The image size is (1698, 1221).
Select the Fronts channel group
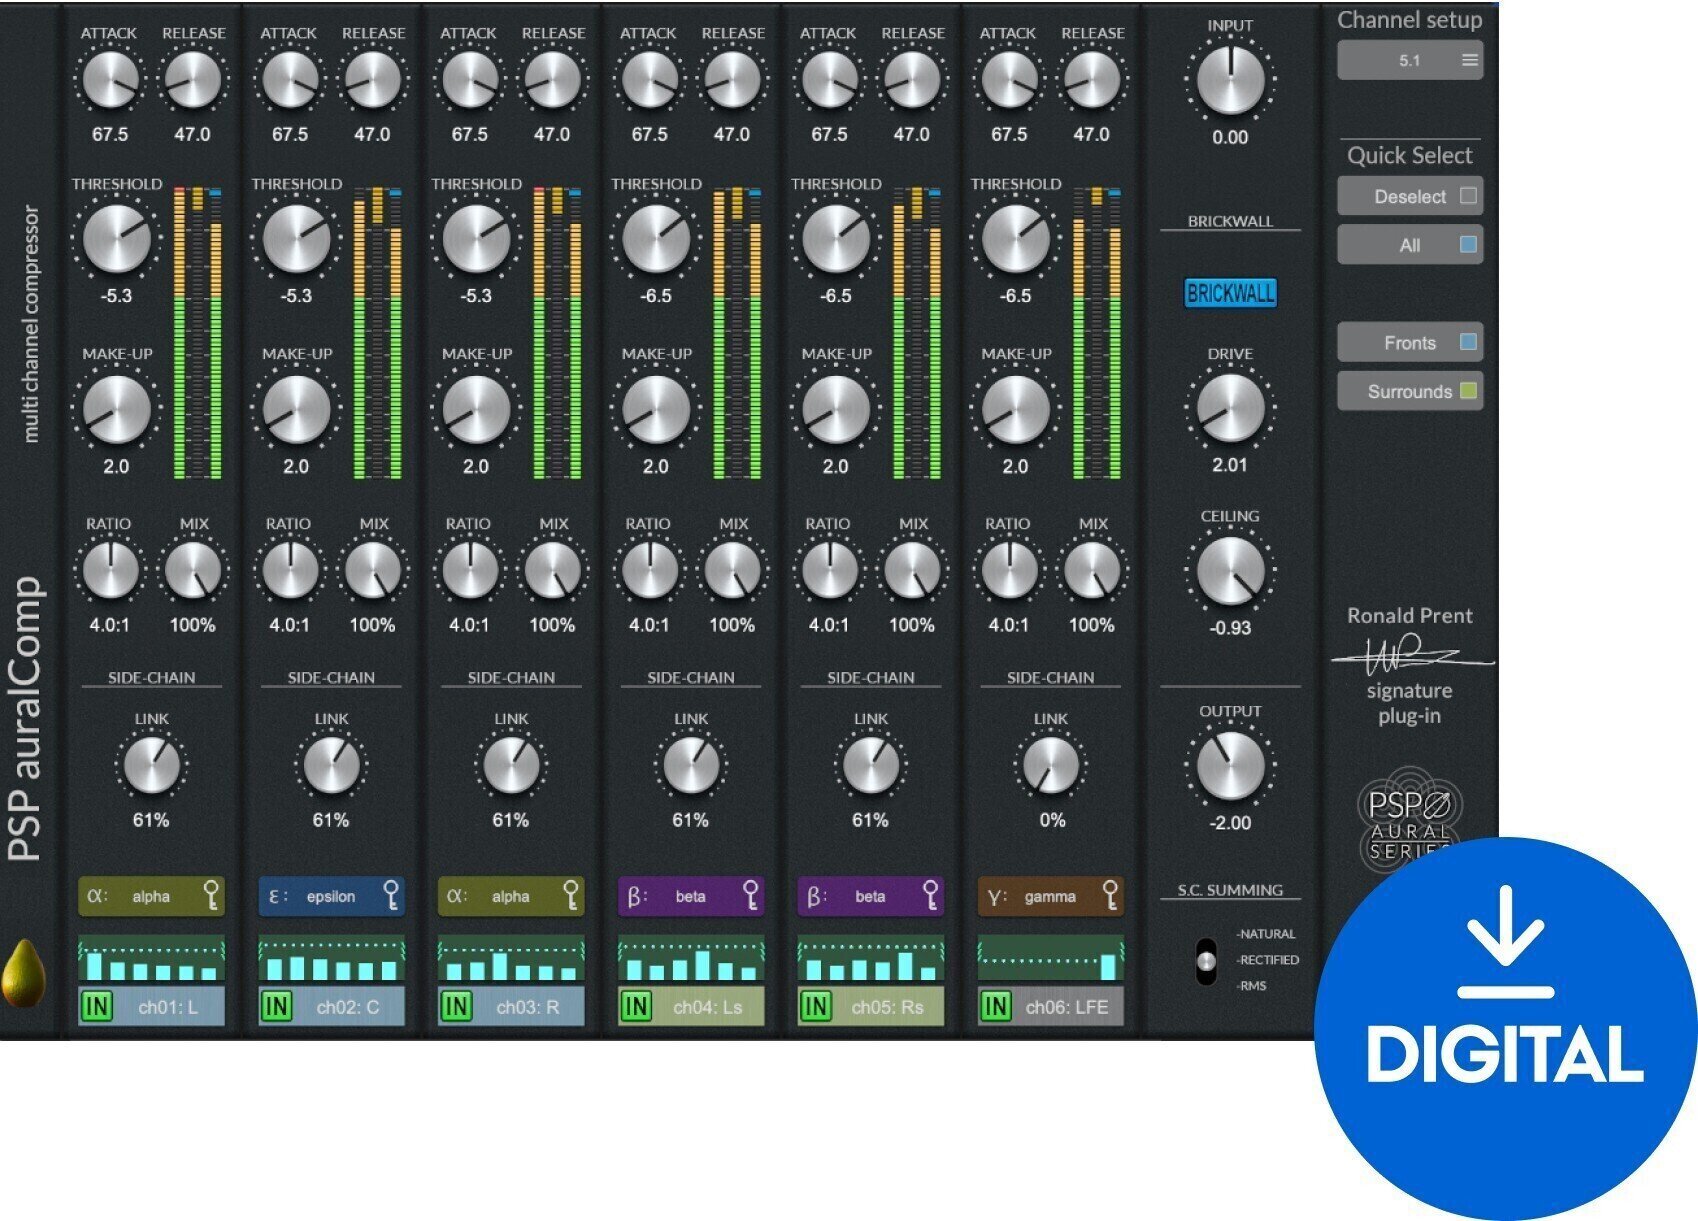(1410, 343)
